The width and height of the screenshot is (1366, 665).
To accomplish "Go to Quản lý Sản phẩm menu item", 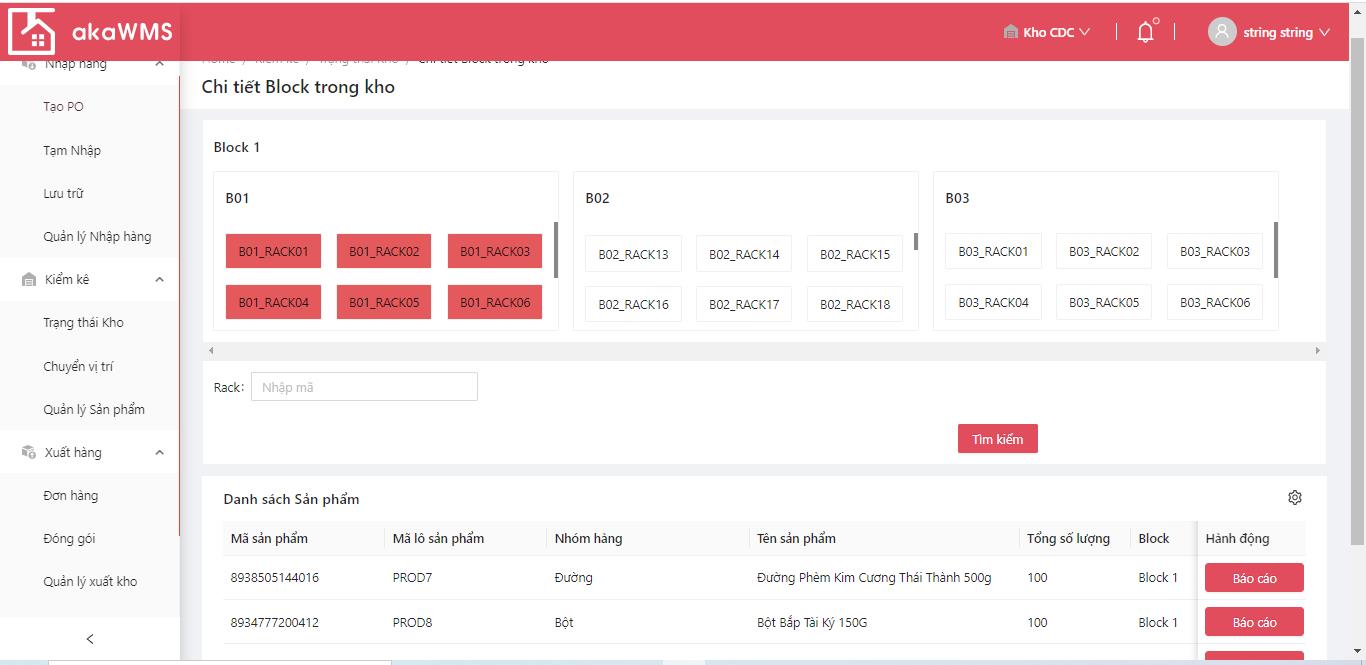I will coord(94,410).
